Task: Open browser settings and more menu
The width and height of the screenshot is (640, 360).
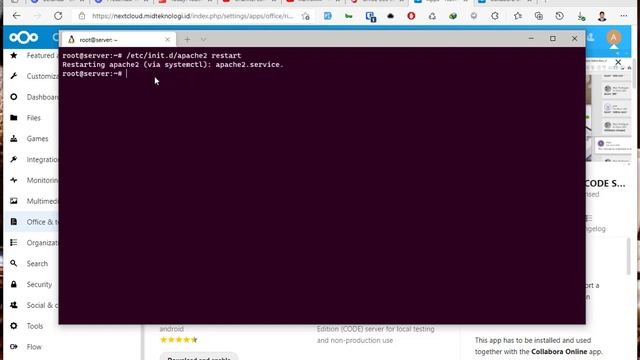Action: [x=624, y=16]
